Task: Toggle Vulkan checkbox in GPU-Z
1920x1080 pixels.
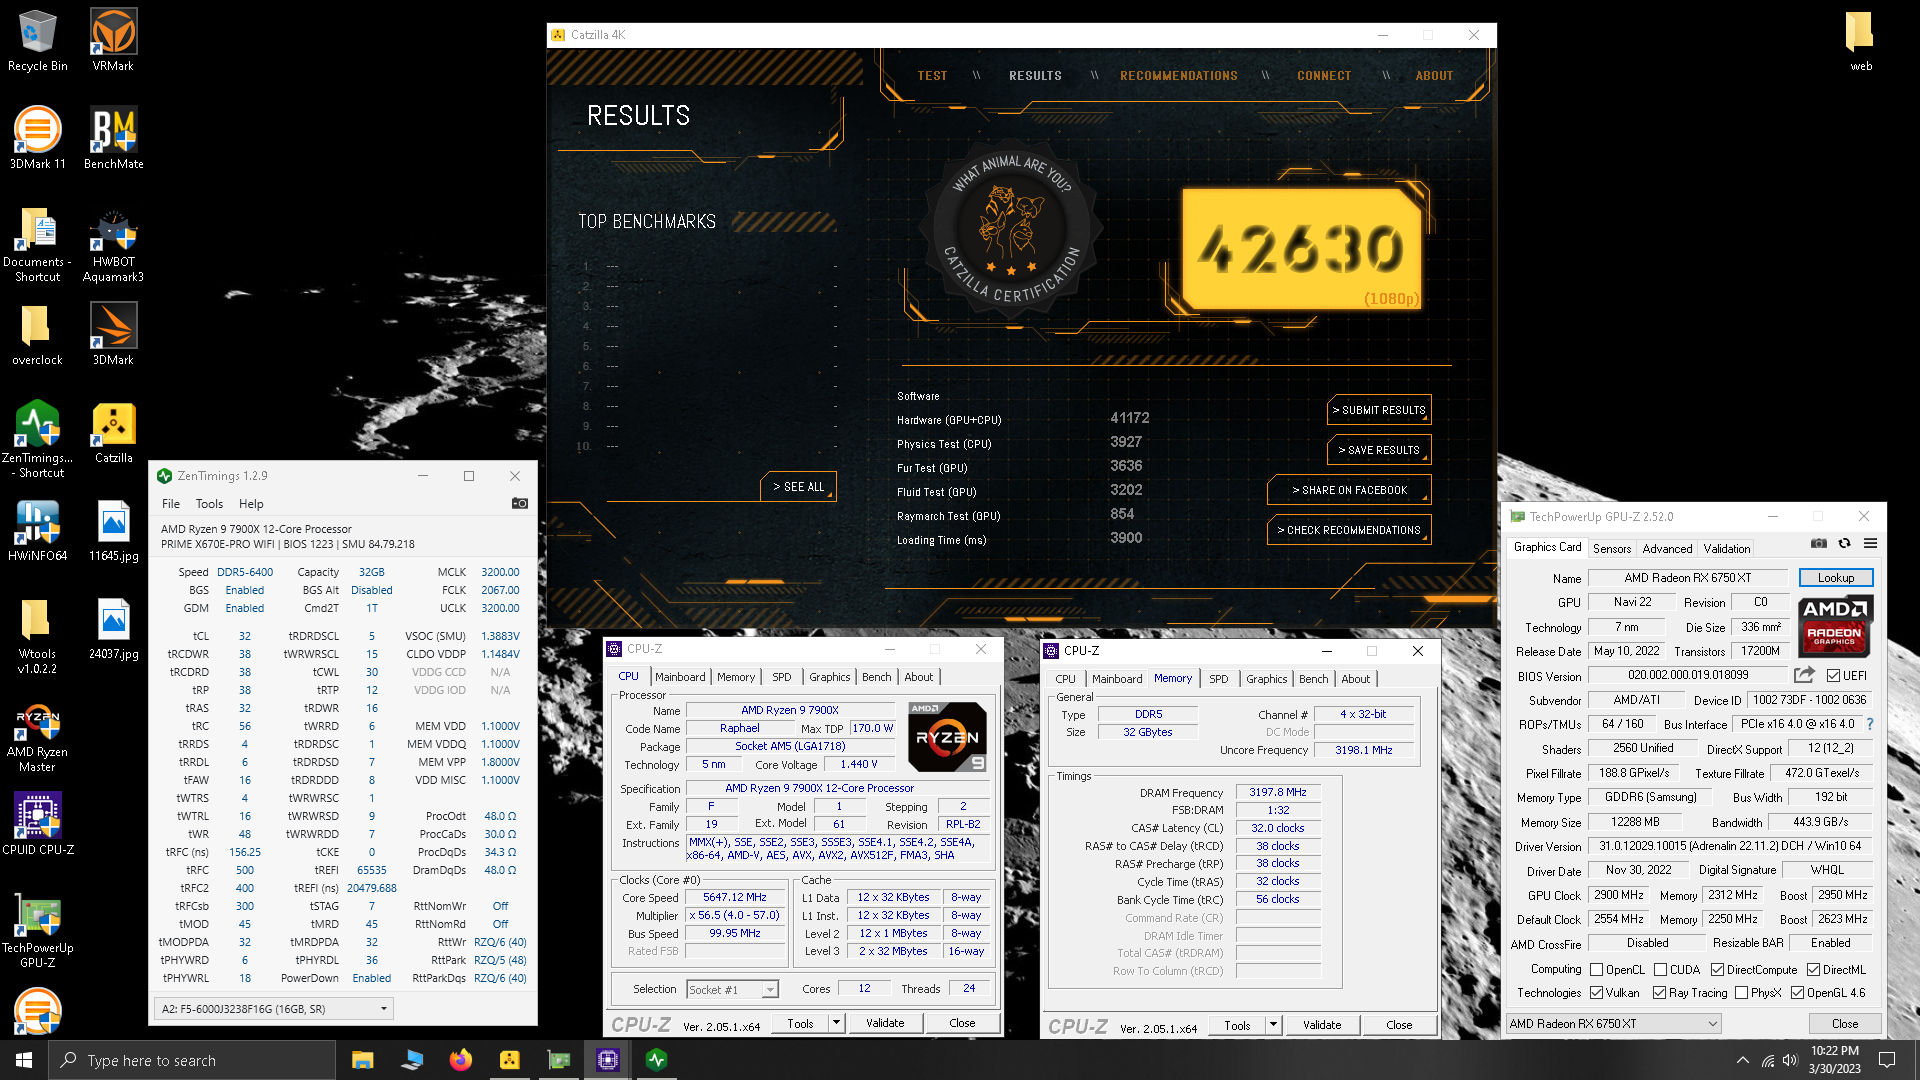Action: pyautogui.click(x=1597, y=993)
